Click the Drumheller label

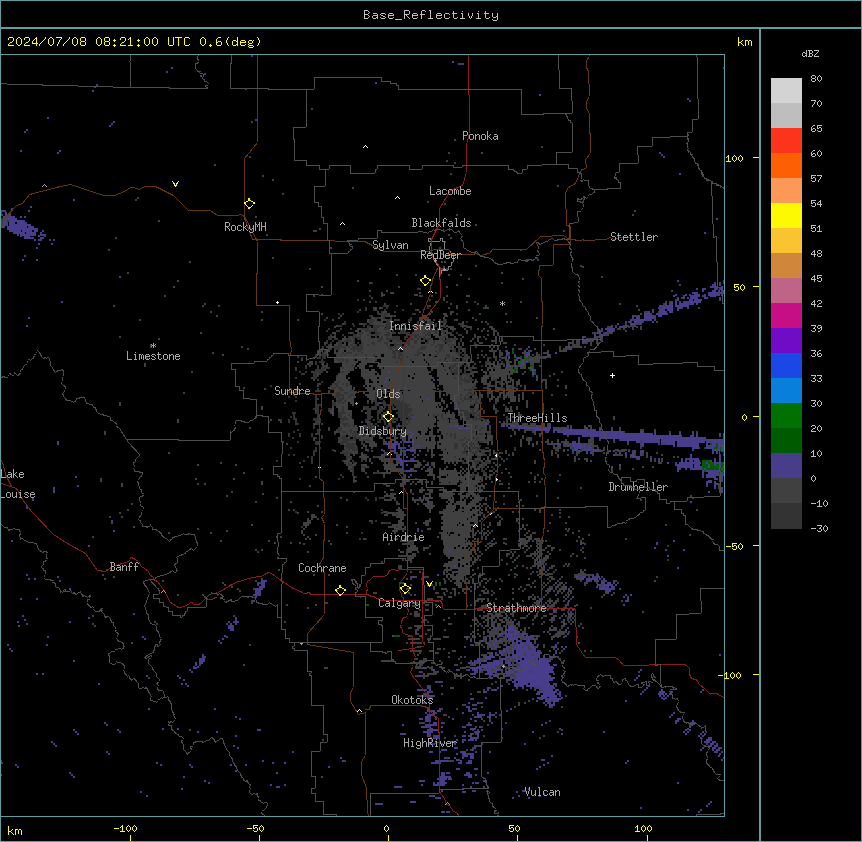[x=638, y=487]
